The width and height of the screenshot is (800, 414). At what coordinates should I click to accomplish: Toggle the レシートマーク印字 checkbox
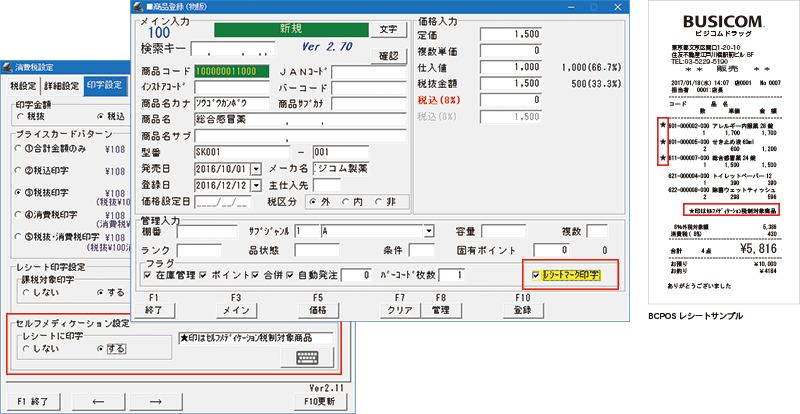tap(538, 274)
